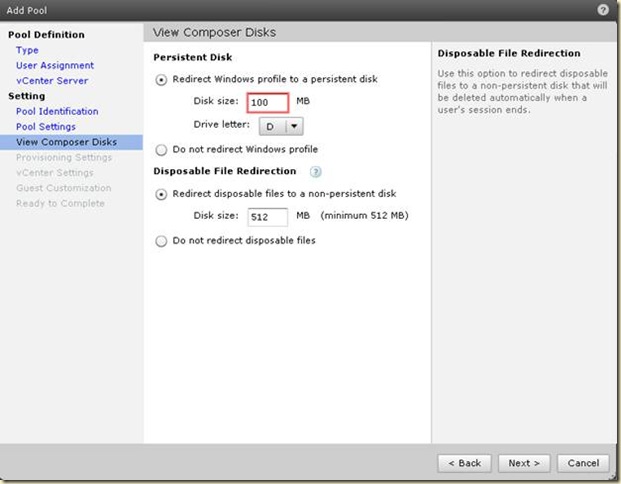Screen dimensions: 621x484
Task: Click the disabled Guest Customization step
Action: [x=64, y=188]
